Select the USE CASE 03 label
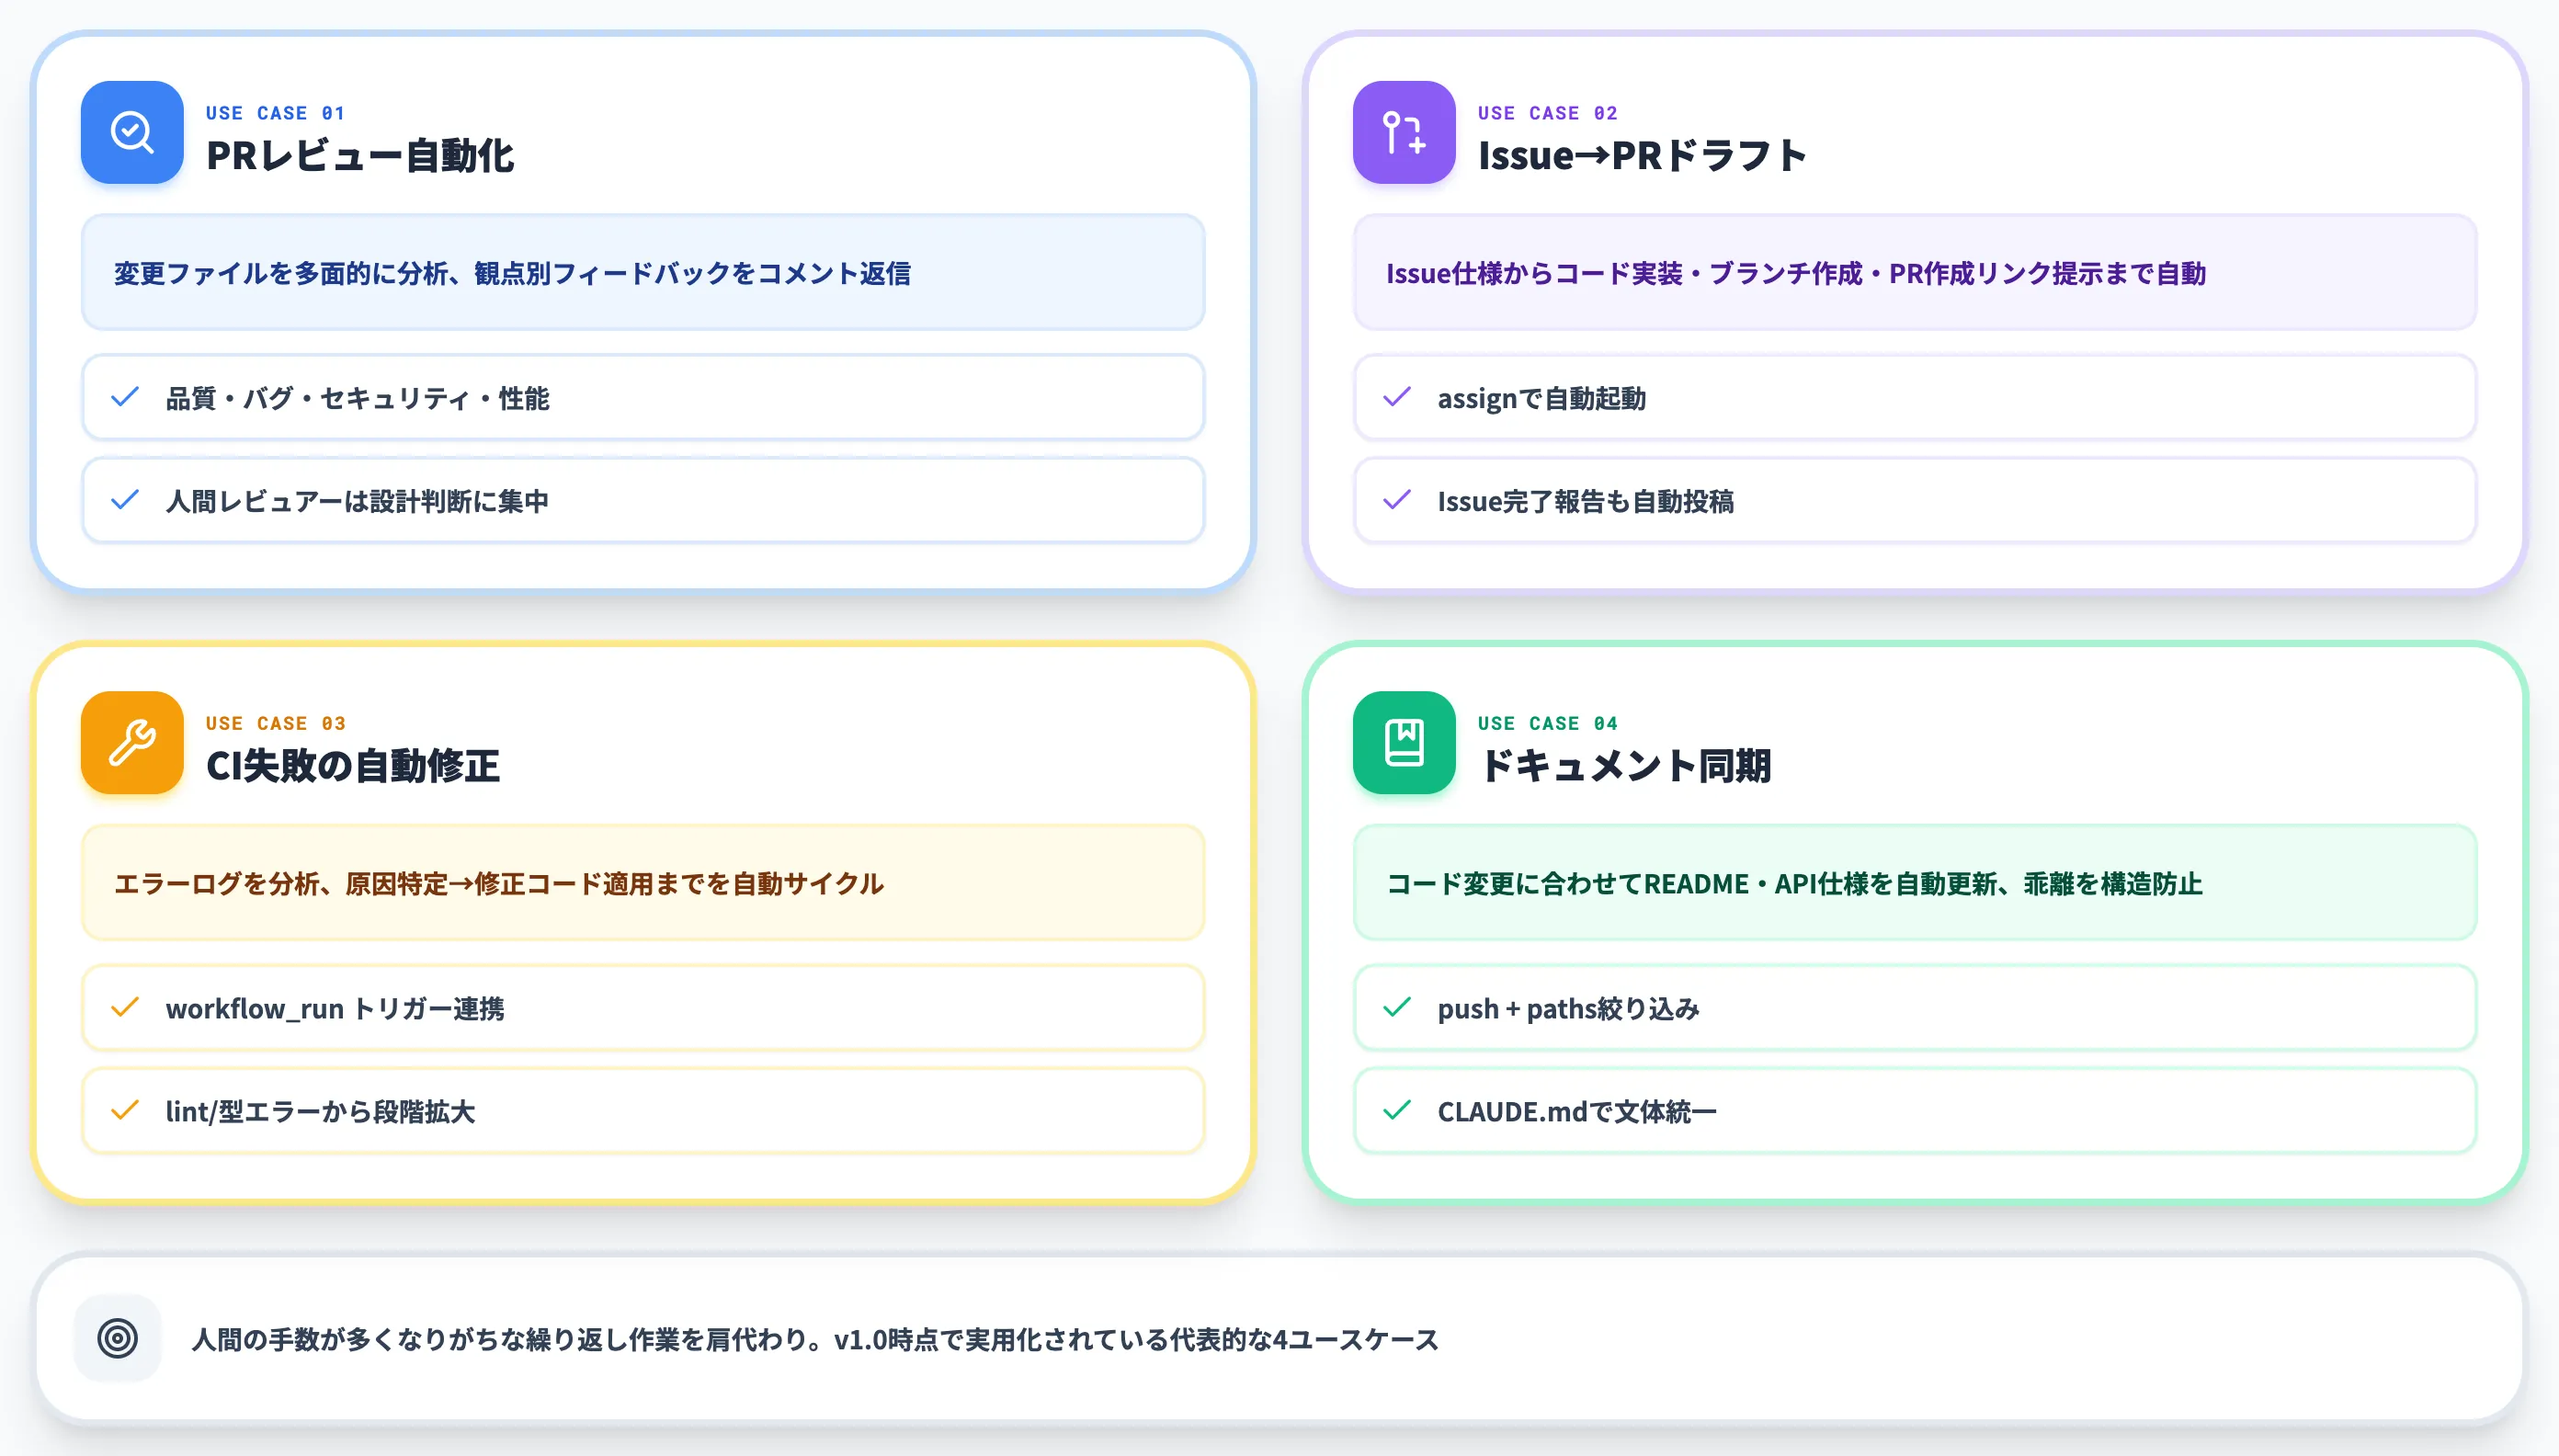 coord(275,723)
